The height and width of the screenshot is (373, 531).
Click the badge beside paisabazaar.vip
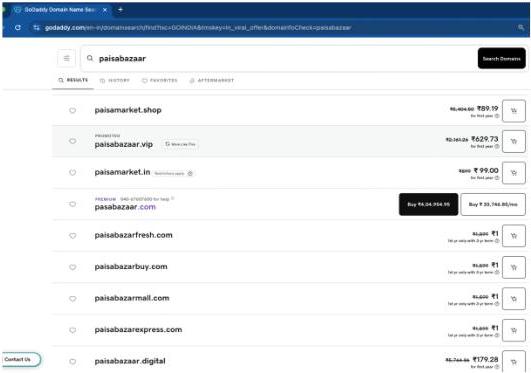tap(180, 144)
